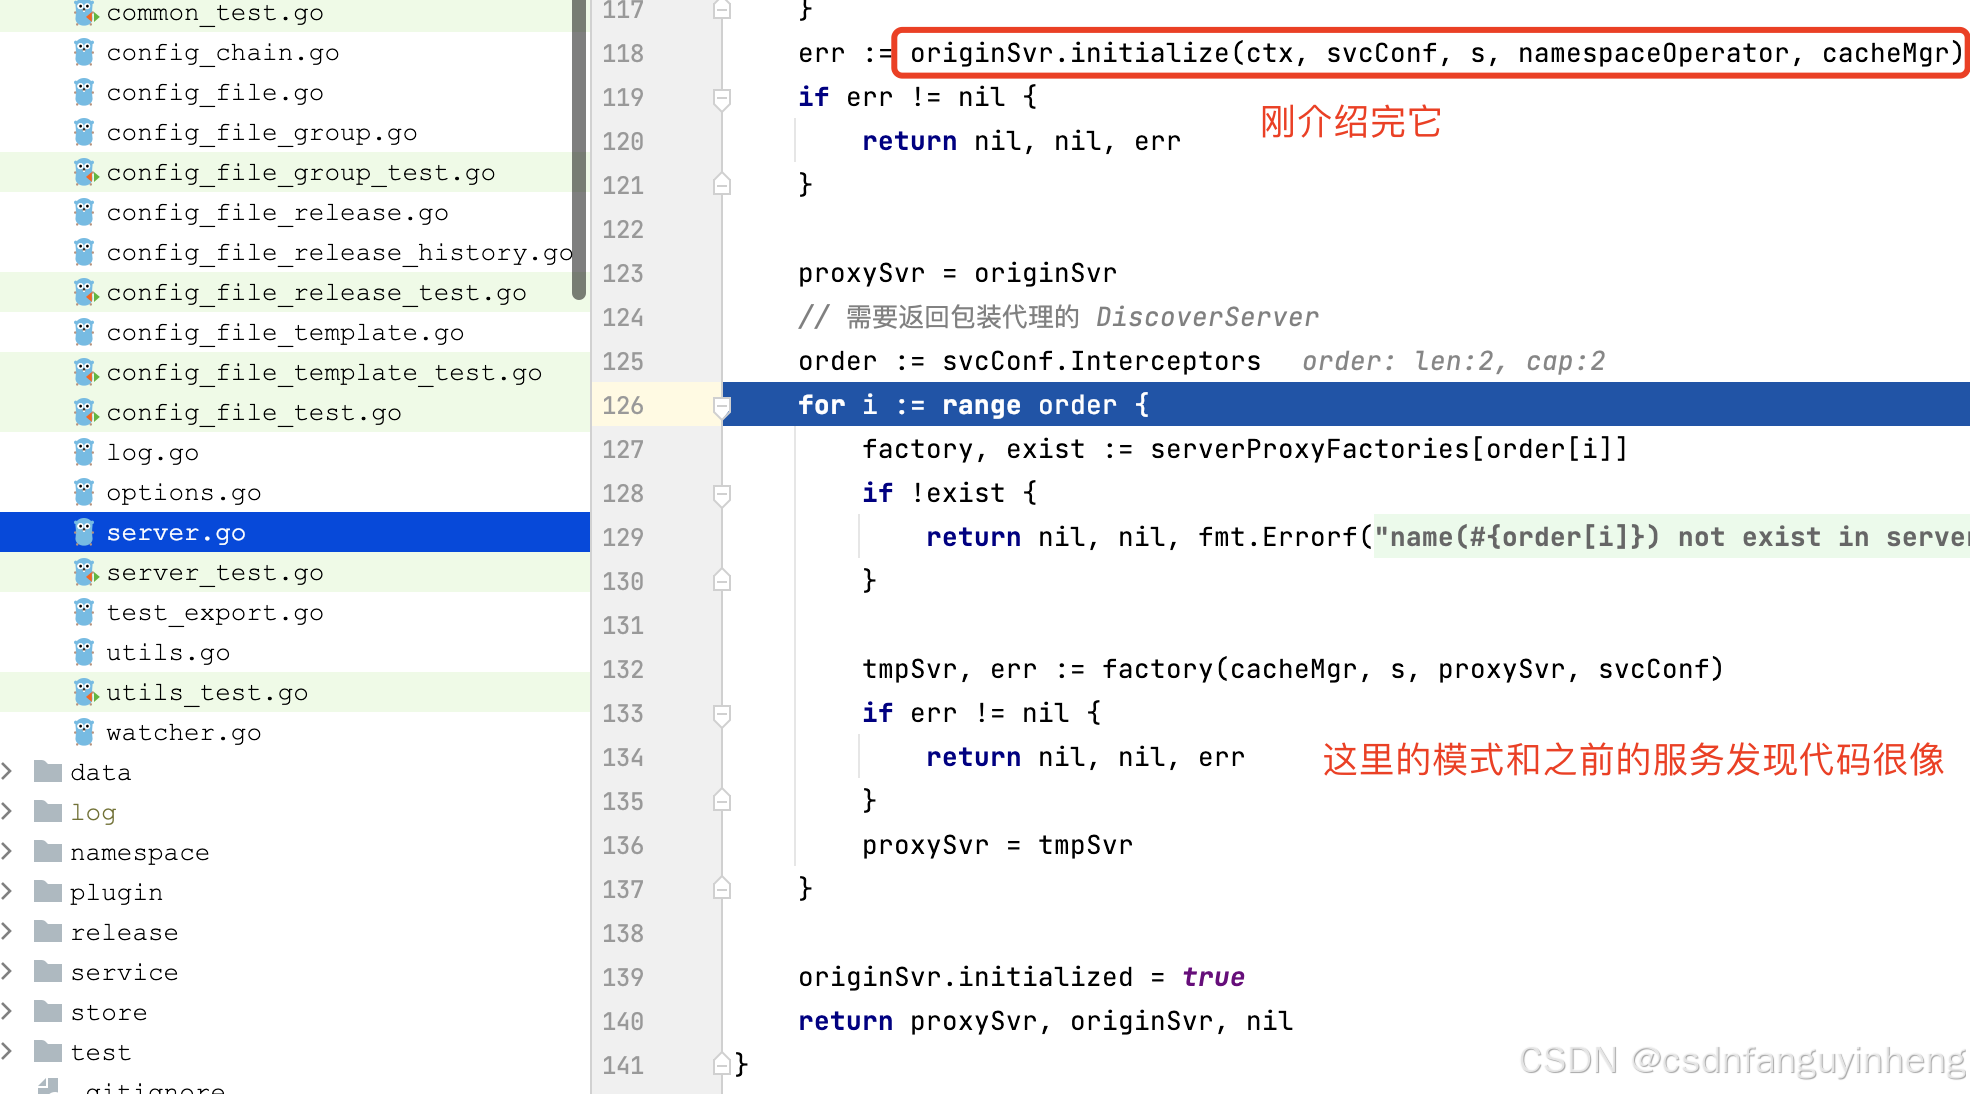Open config_chain.go in the project tree

pos(223,52)
